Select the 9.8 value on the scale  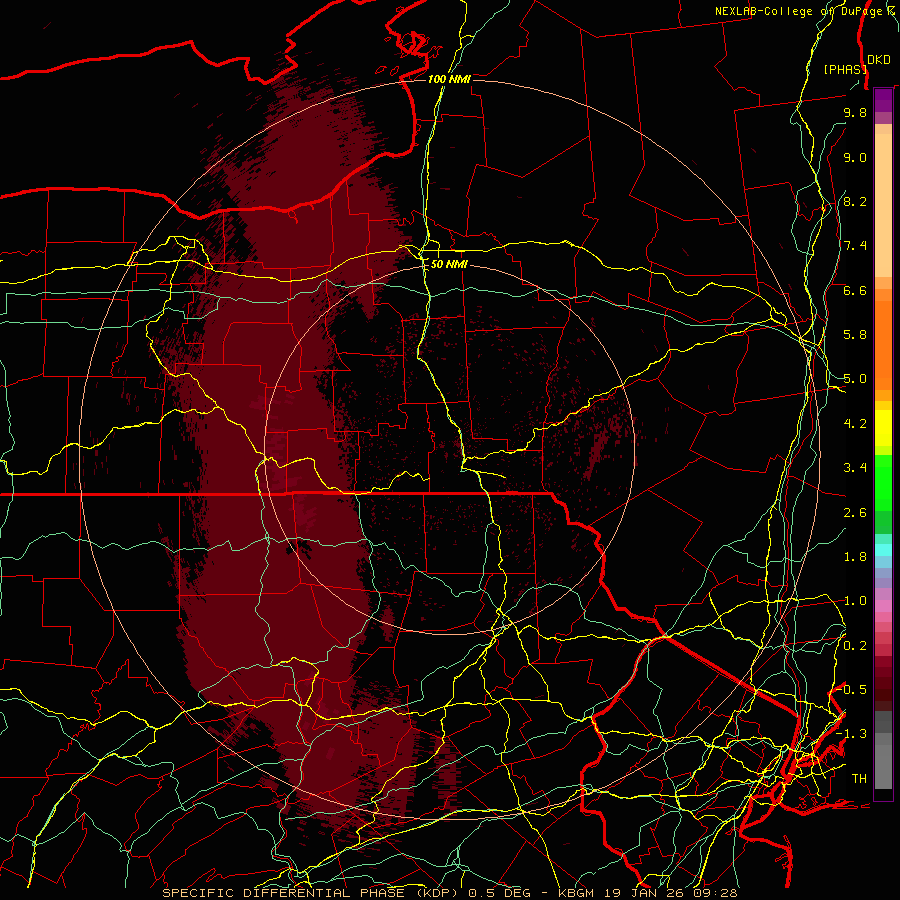(855, 112)
